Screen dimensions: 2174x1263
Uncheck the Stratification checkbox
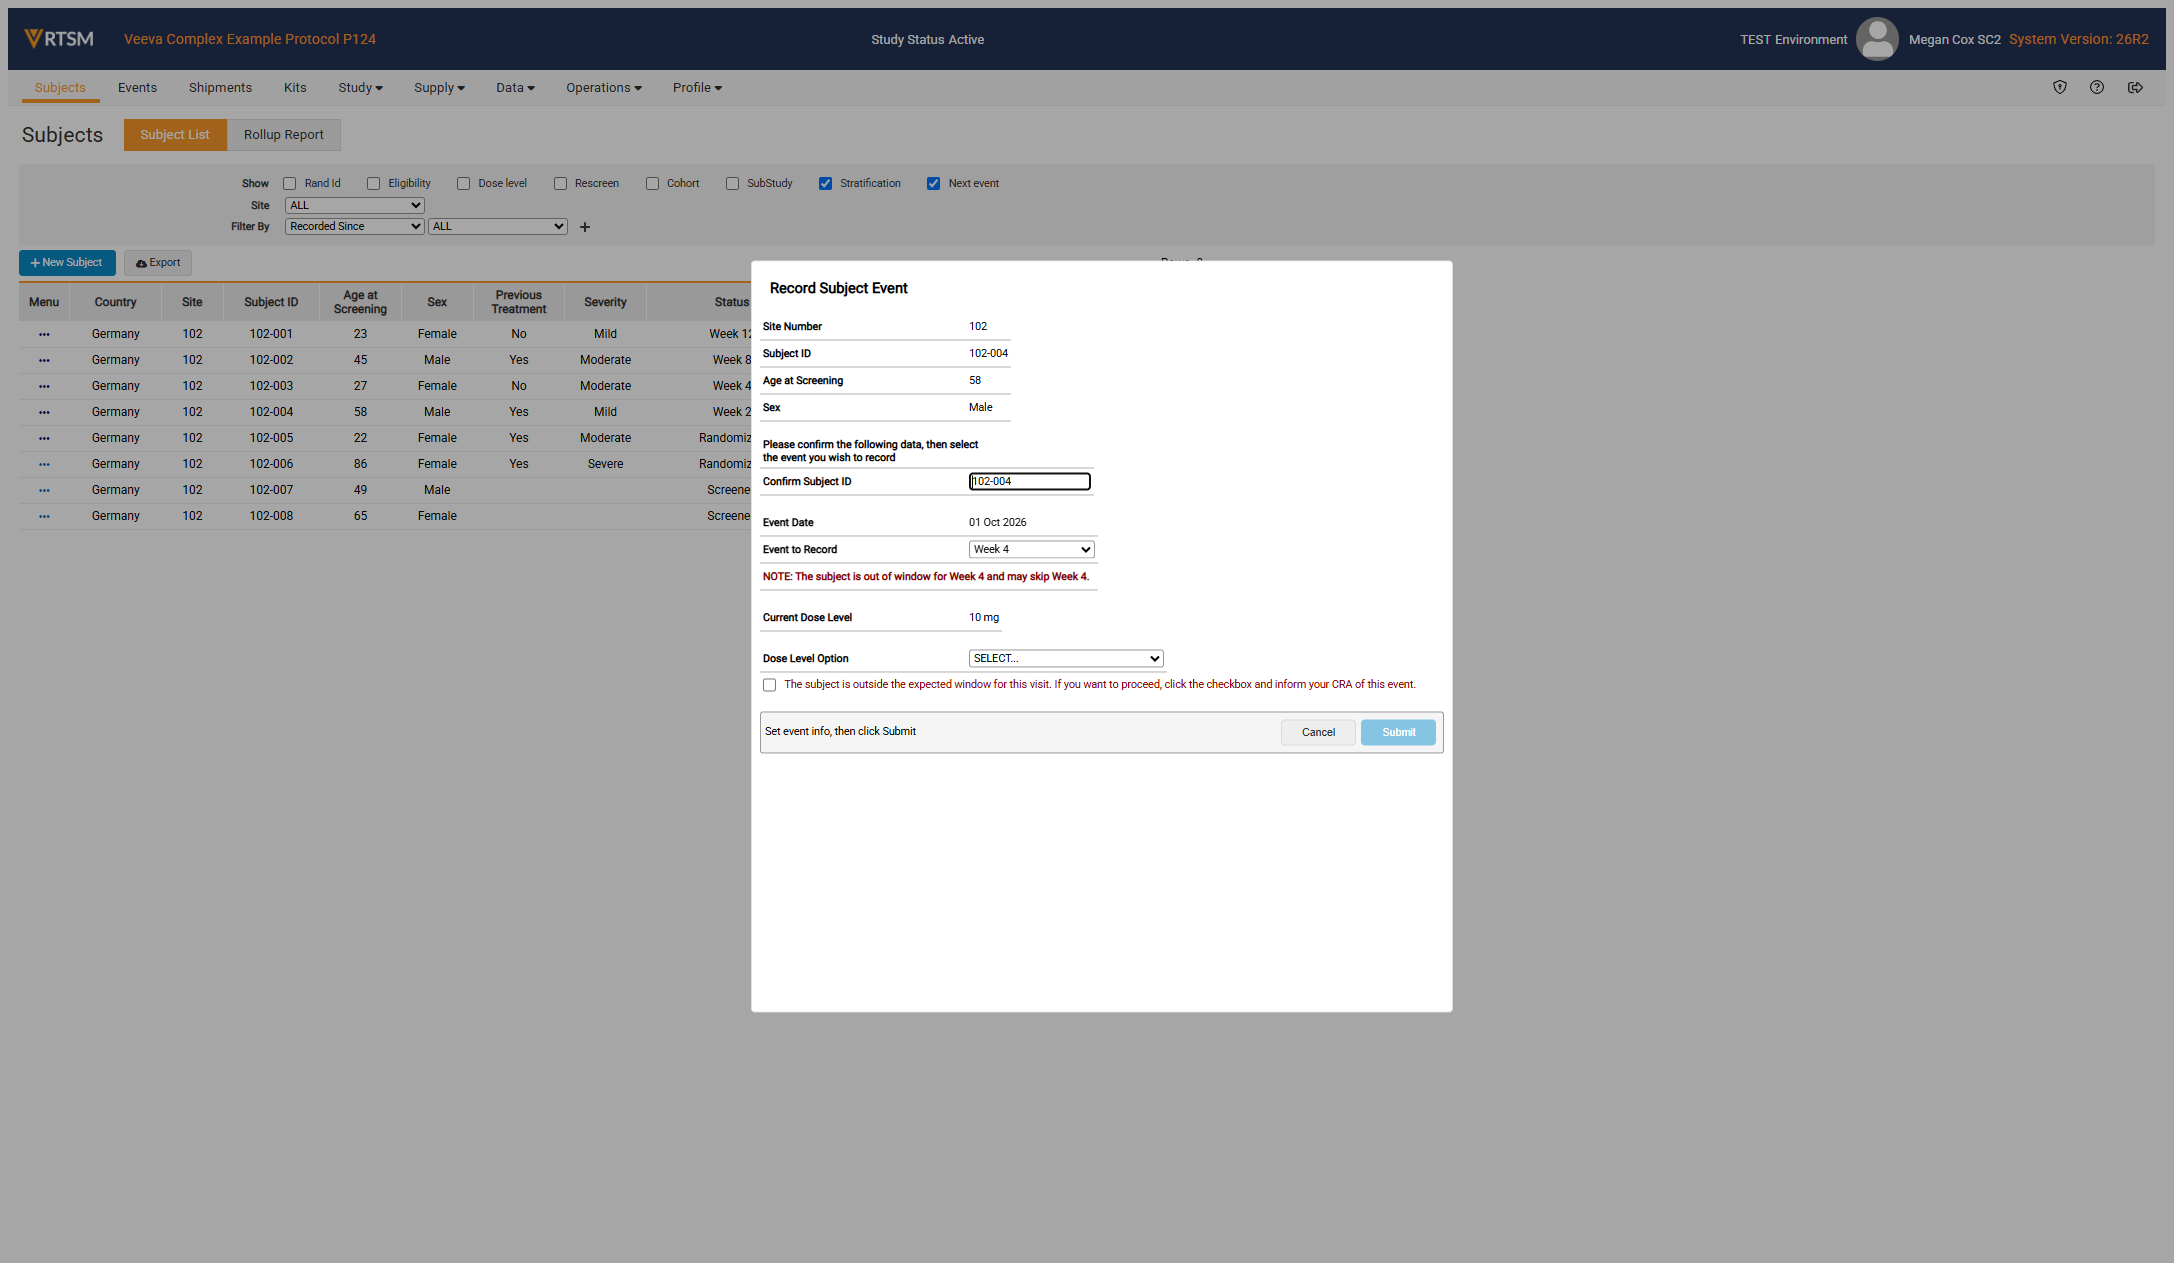coord(826,184)
